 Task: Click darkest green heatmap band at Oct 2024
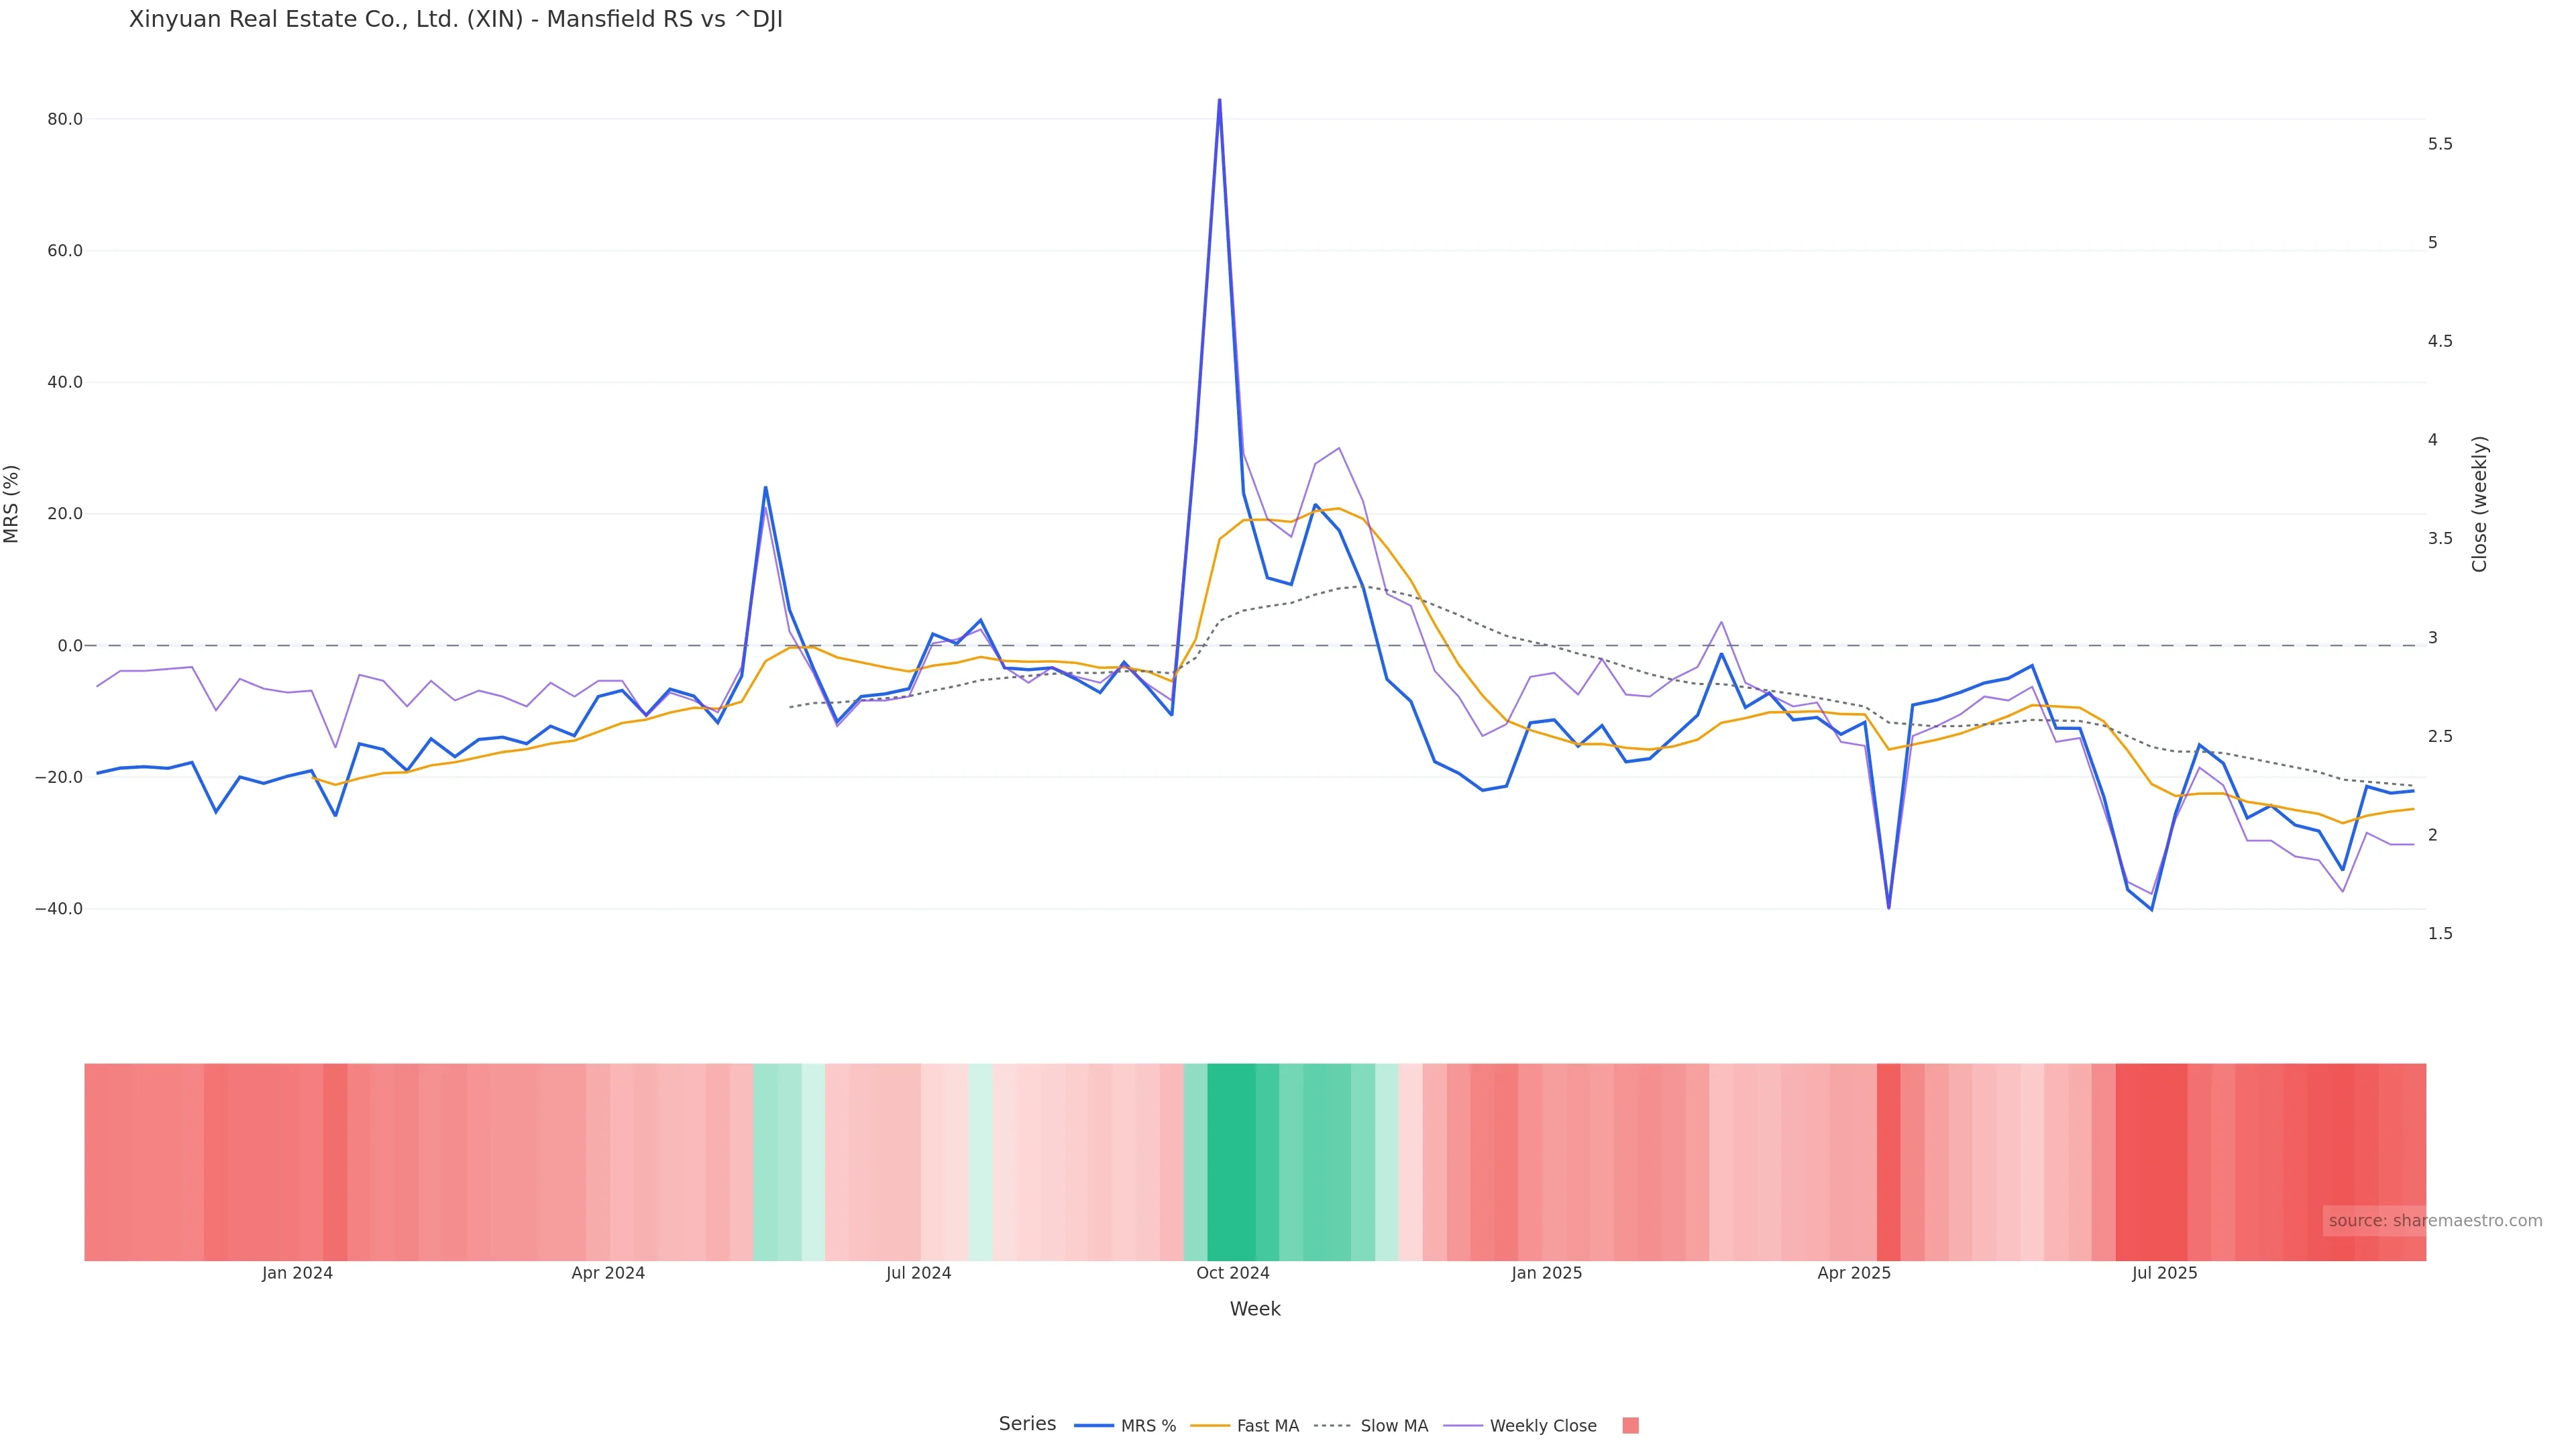click(1231, 1162)
